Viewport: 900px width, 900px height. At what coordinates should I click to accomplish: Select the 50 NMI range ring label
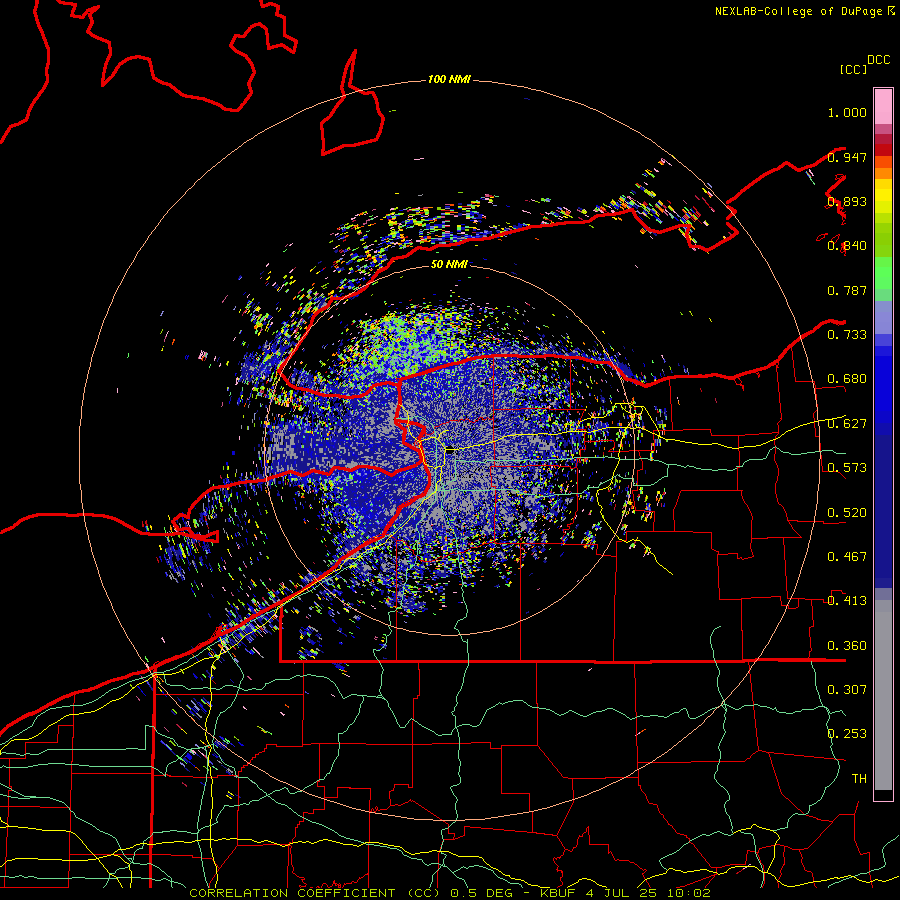click(449, 264)
